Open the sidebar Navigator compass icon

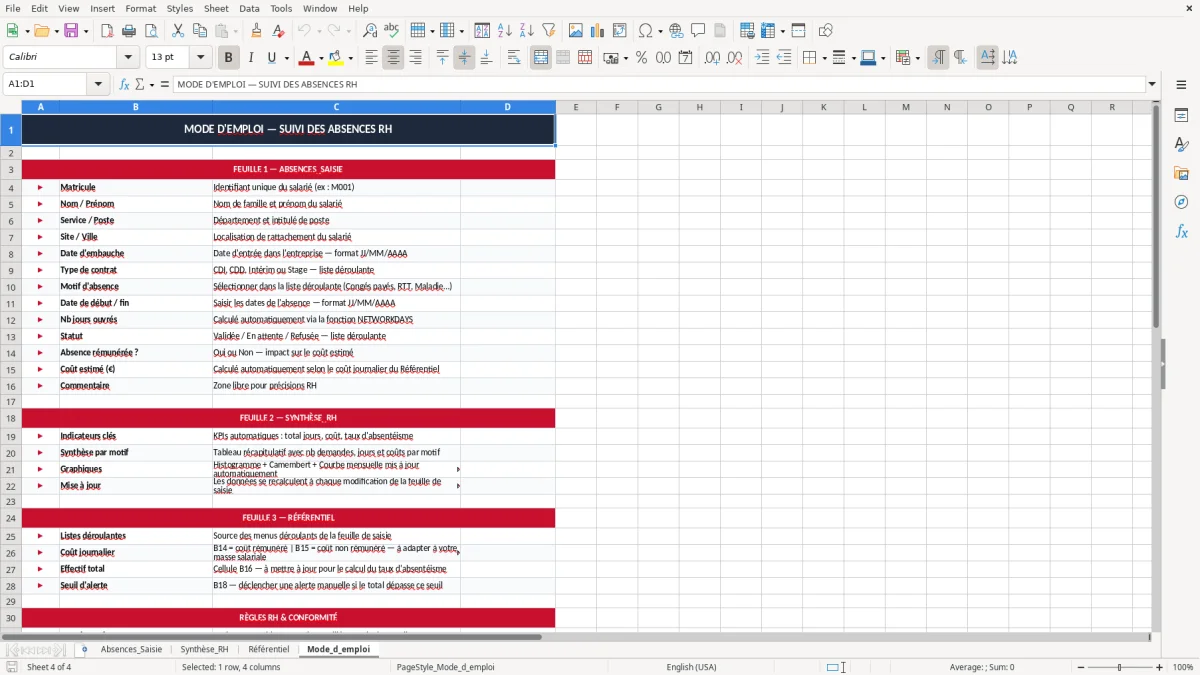point(1181,202)
